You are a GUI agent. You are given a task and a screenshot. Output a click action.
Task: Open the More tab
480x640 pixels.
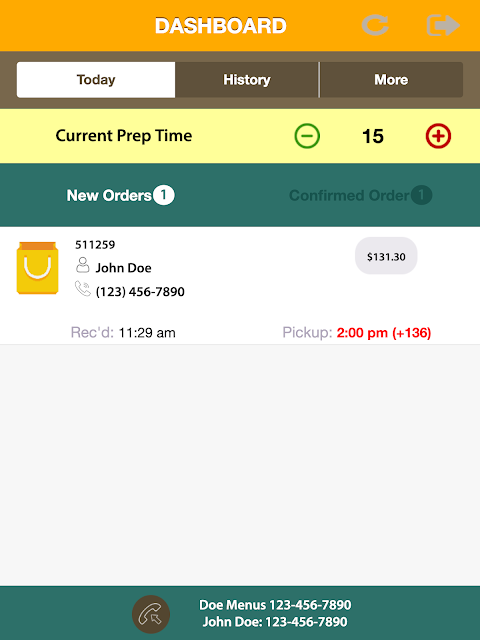(x=391, y=80)
